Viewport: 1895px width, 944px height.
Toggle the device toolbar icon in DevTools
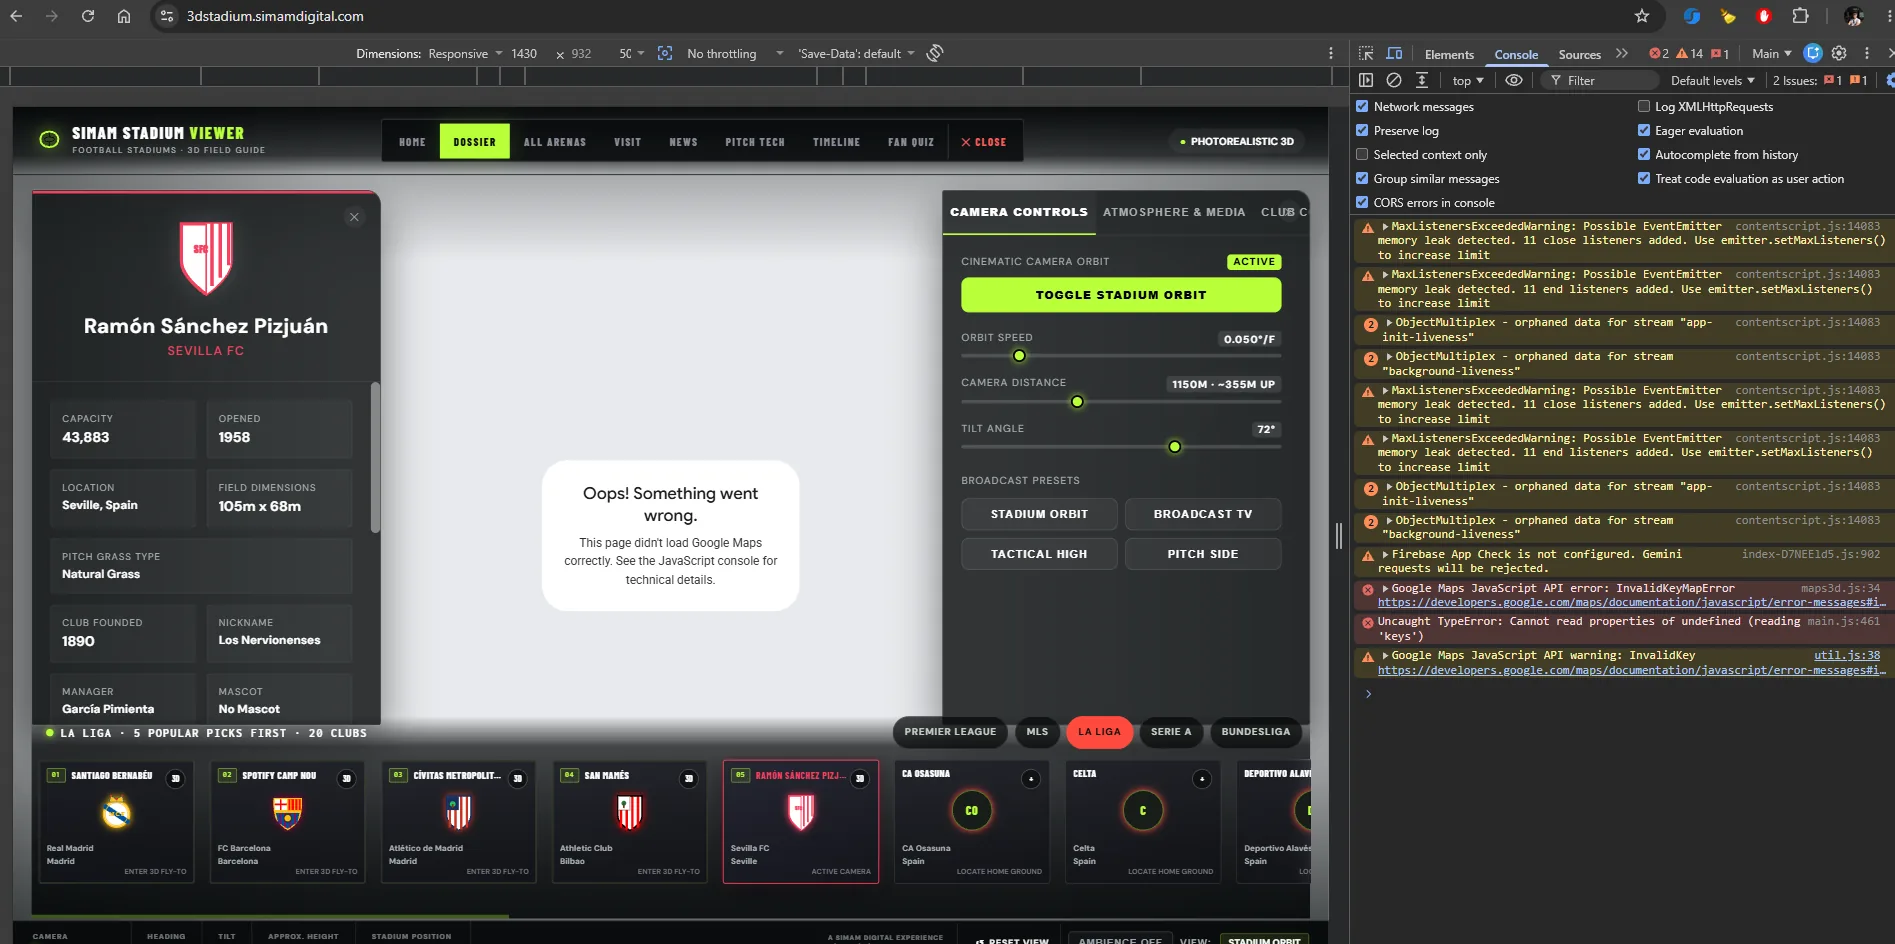(1394, 53)
